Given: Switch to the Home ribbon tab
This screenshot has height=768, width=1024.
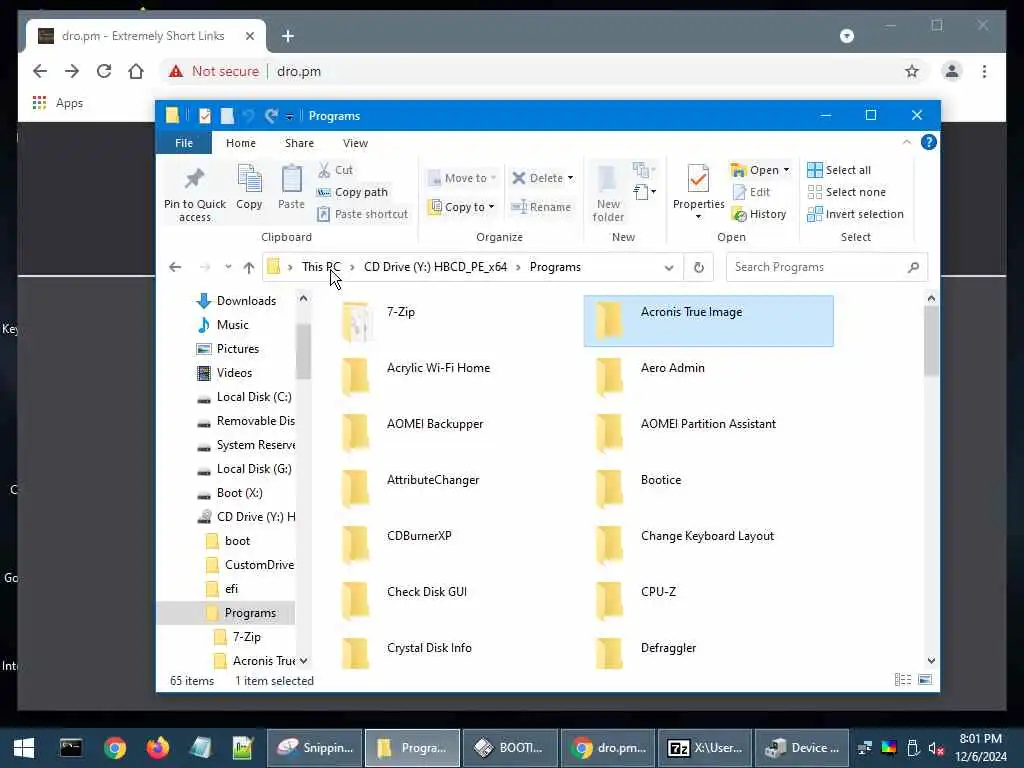Looking at the screenshot, I should click(240, 143).
